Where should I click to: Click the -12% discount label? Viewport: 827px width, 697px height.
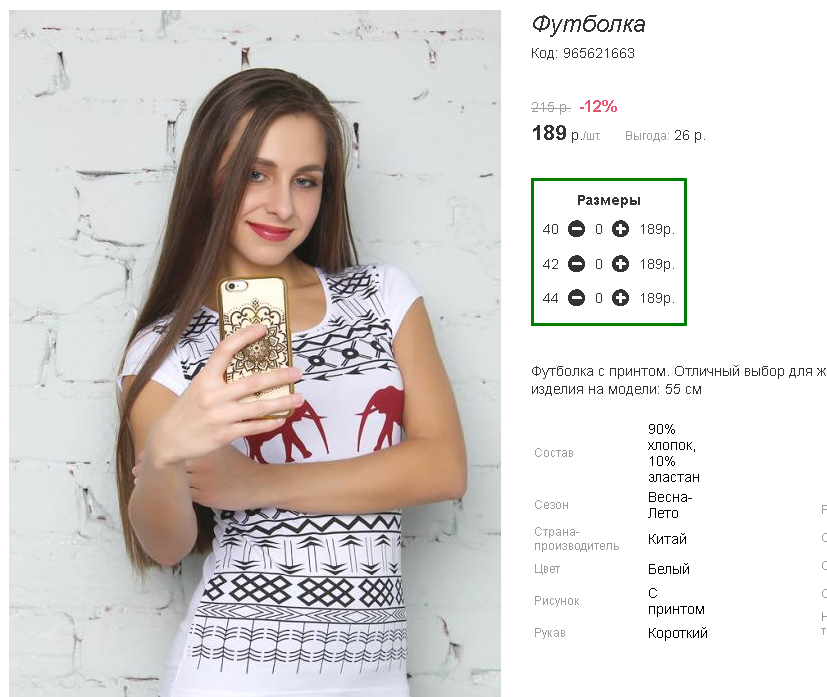tap(598, 107)
